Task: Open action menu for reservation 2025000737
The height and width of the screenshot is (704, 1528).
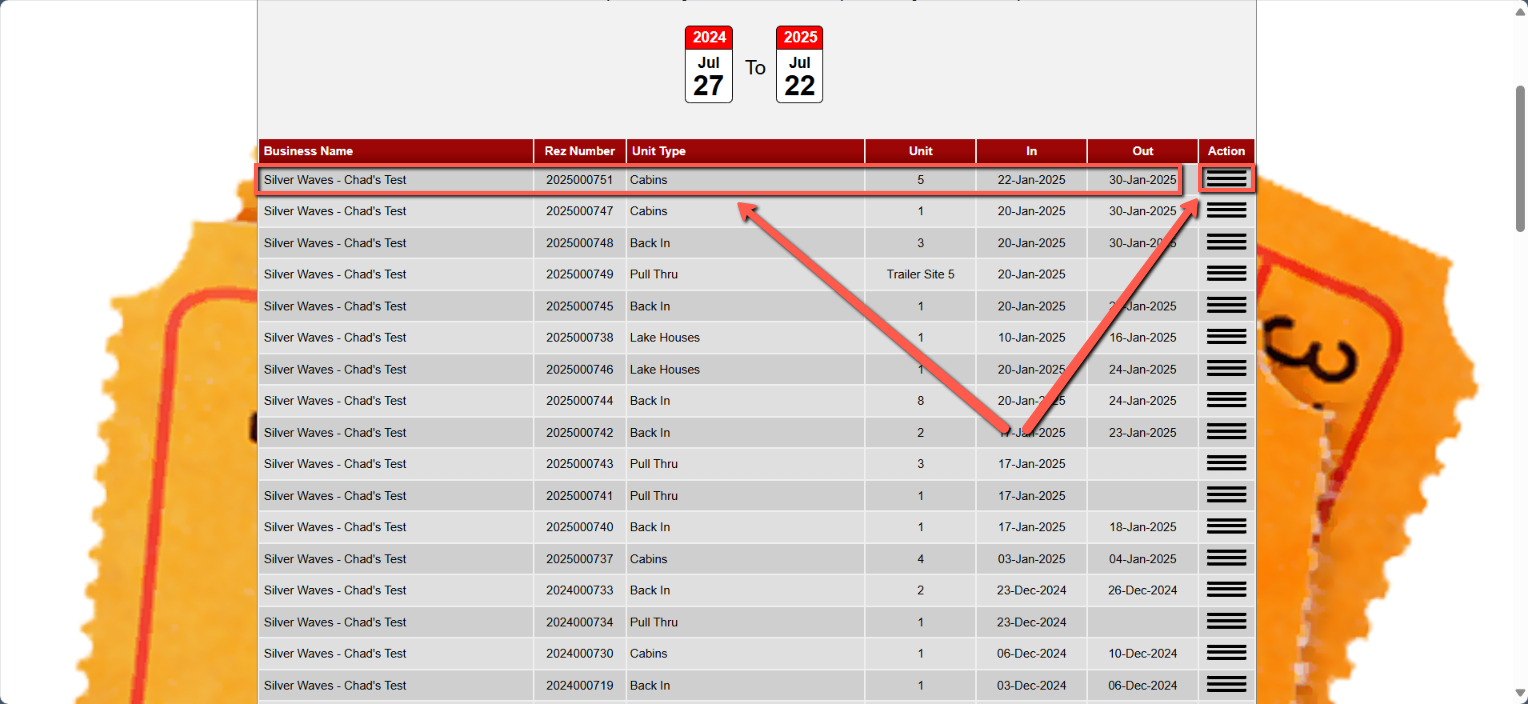Action: (x=1226, y=558)
